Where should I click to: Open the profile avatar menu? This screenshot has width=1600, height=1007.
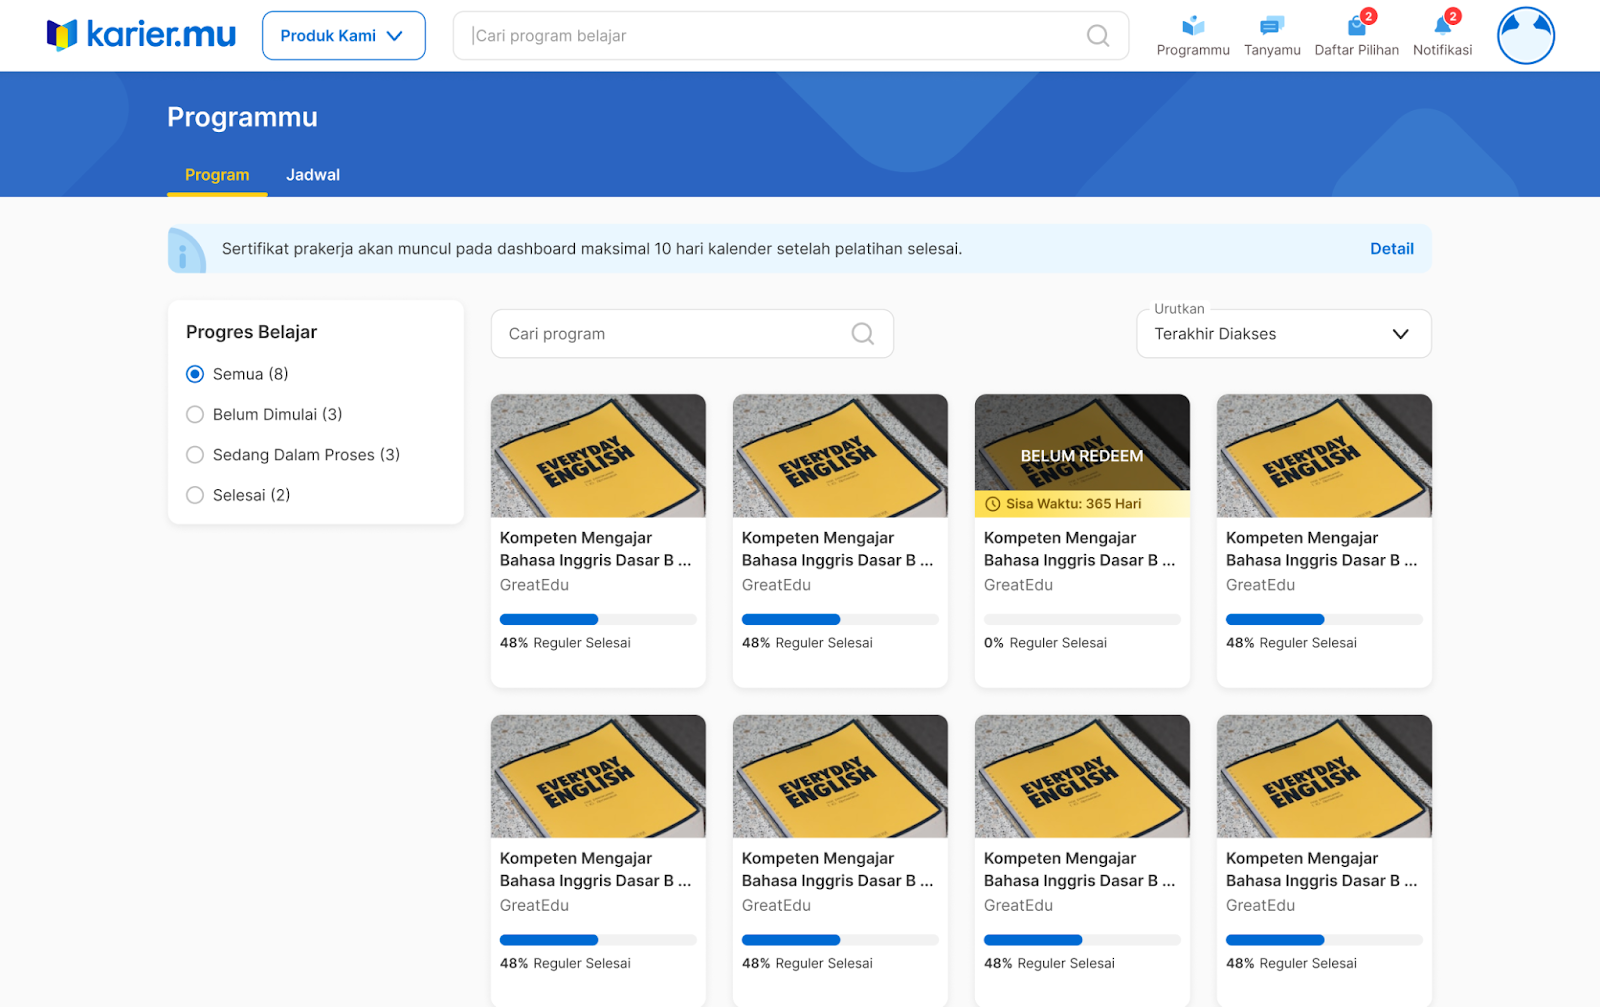1525,36
